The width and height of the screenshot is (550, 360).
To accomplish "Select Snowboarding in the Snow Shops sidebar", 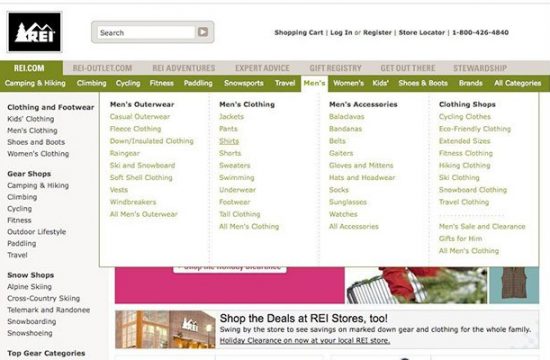I will pos(32,321).
